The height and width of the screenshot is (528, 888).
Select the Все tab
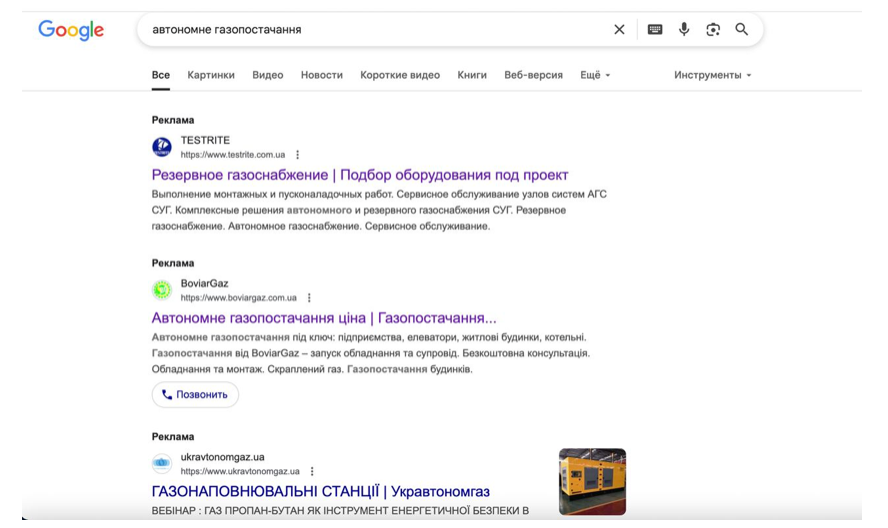161,75
